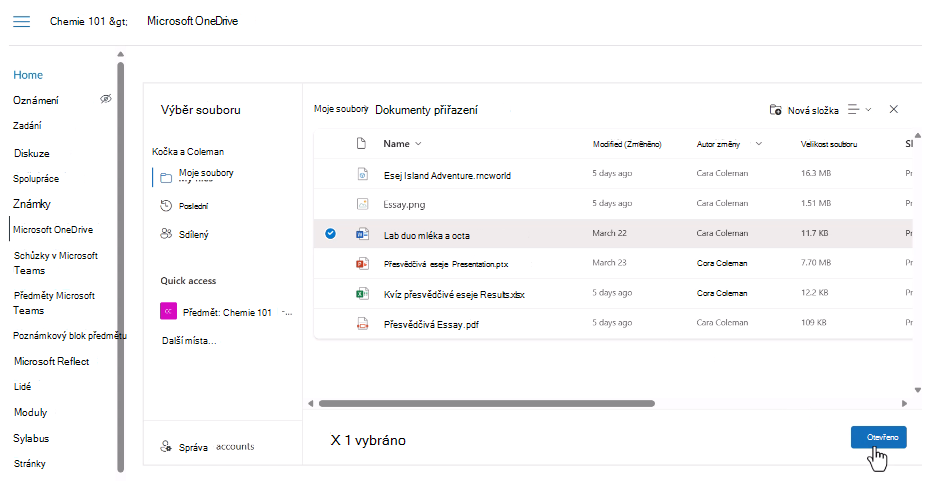Click the Velikost souboru column header

[829, 144]
